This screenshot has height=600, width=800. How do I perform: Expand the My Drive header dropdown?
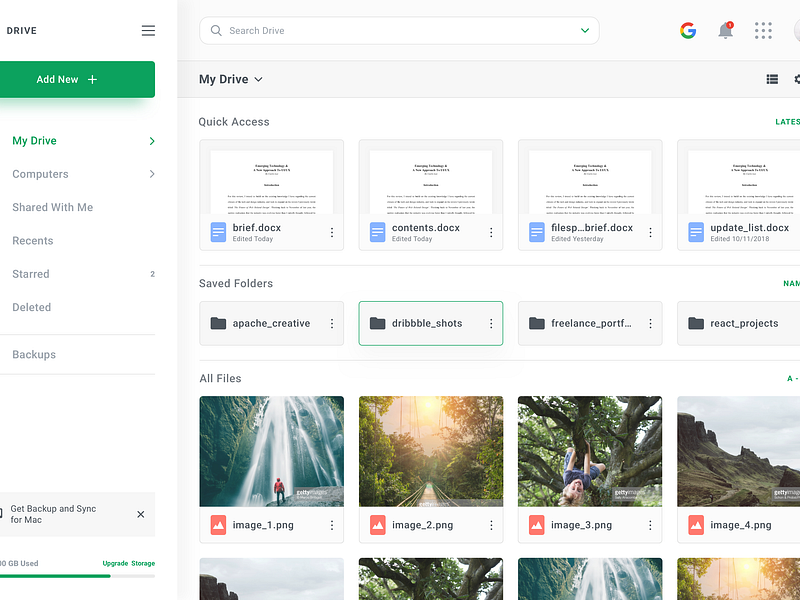tap(257, 79)
